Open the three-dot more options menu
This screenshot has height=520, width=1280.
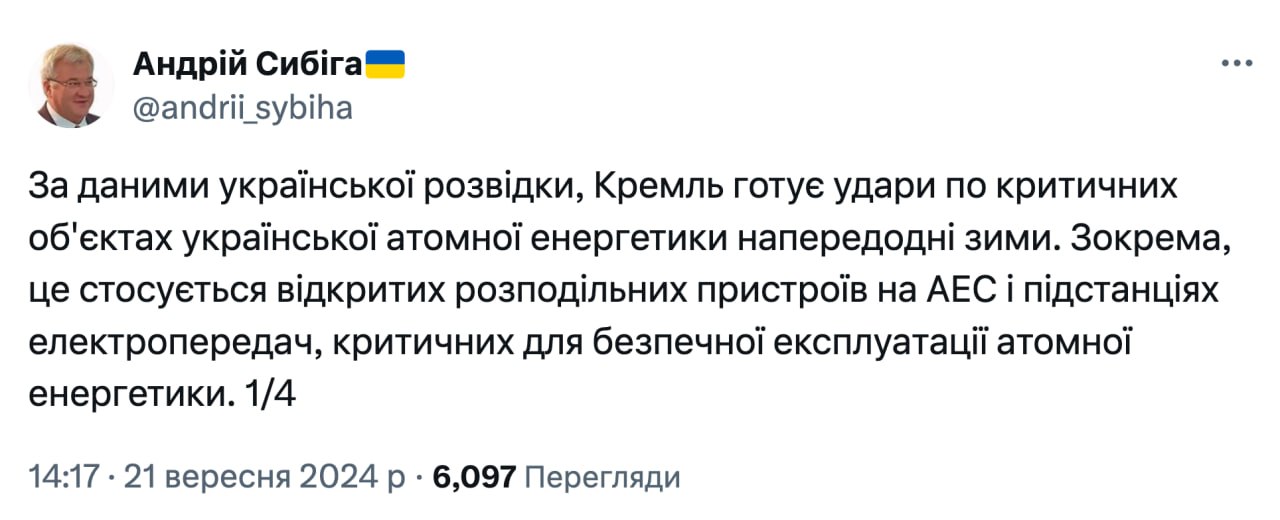click(x=1237, y=64)
